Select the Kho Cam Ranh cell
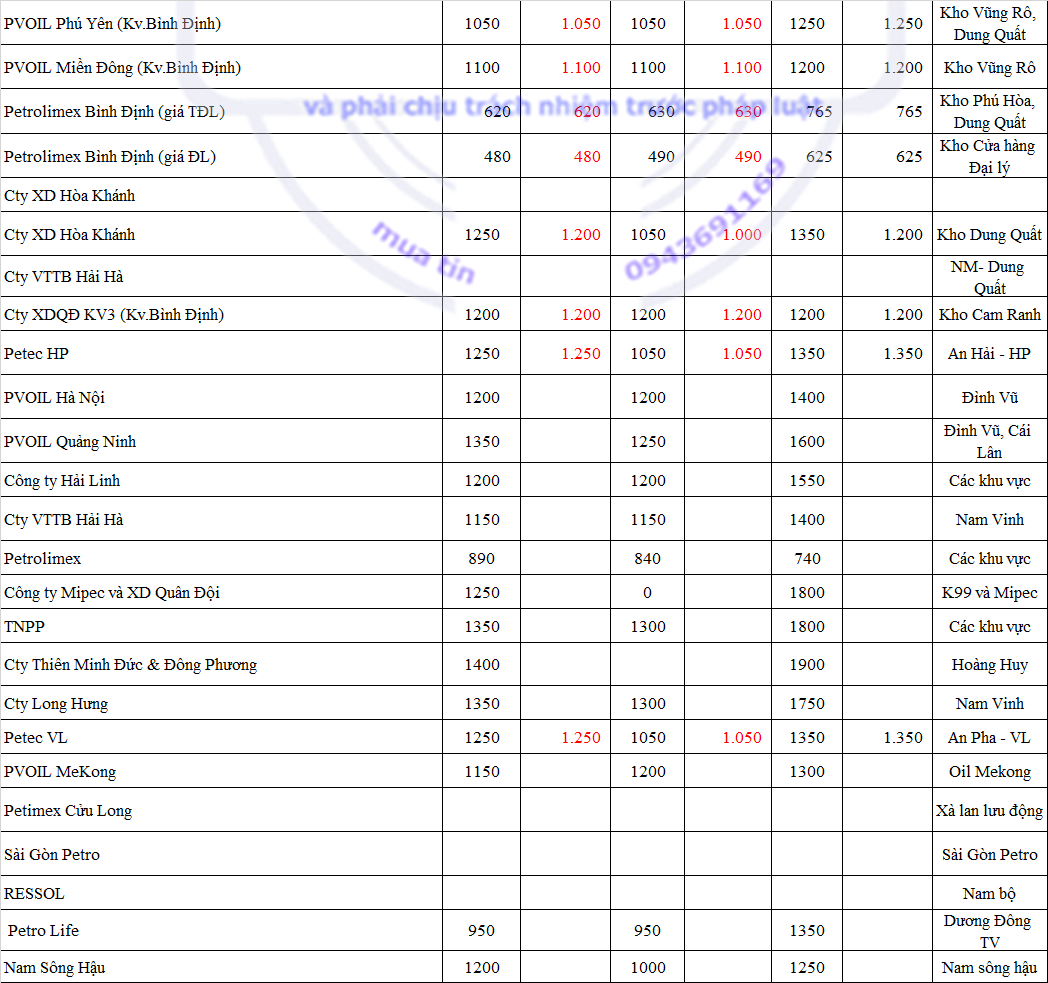 click(989, 314)
